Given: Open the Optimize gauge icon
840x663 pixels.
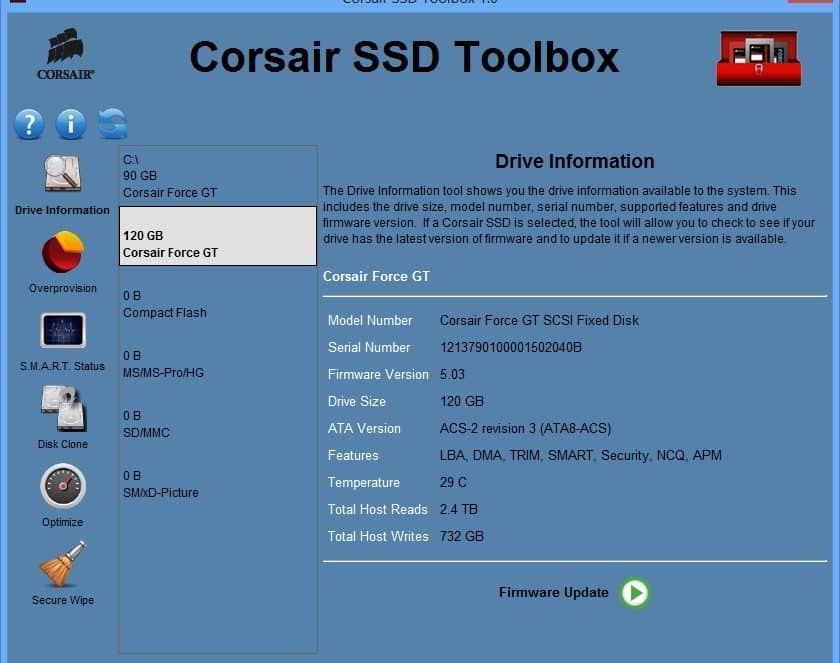Looking at the screenshot, I should coord(63,486).
